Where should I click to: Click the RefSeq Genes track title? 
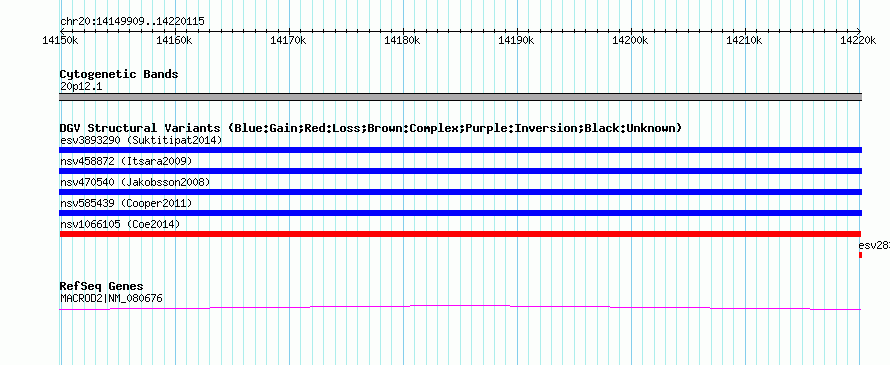102,286
